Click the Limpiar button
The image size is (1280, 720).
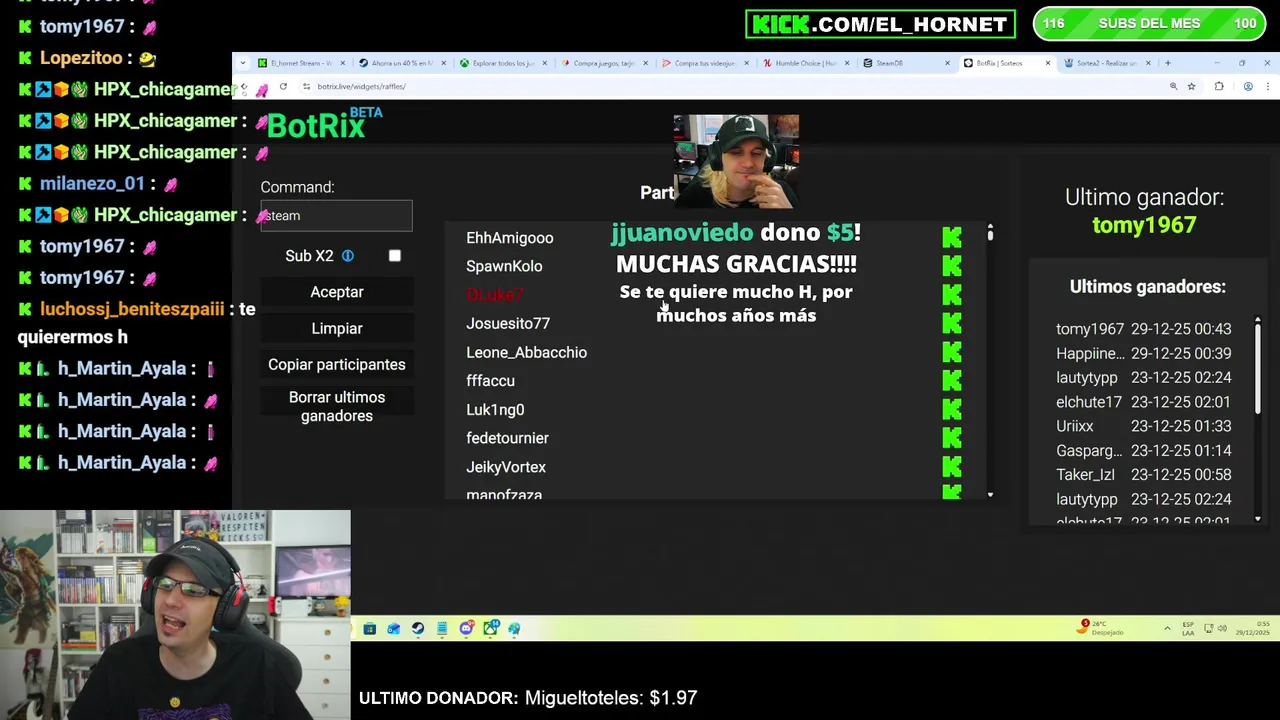pos(337,328)
